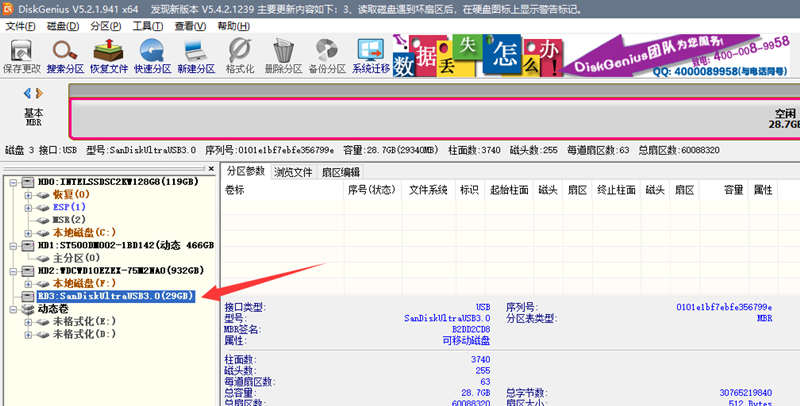Open the 备份分区 backup partition tool
The width and height of the screenshot is (800, 406).
327,56
